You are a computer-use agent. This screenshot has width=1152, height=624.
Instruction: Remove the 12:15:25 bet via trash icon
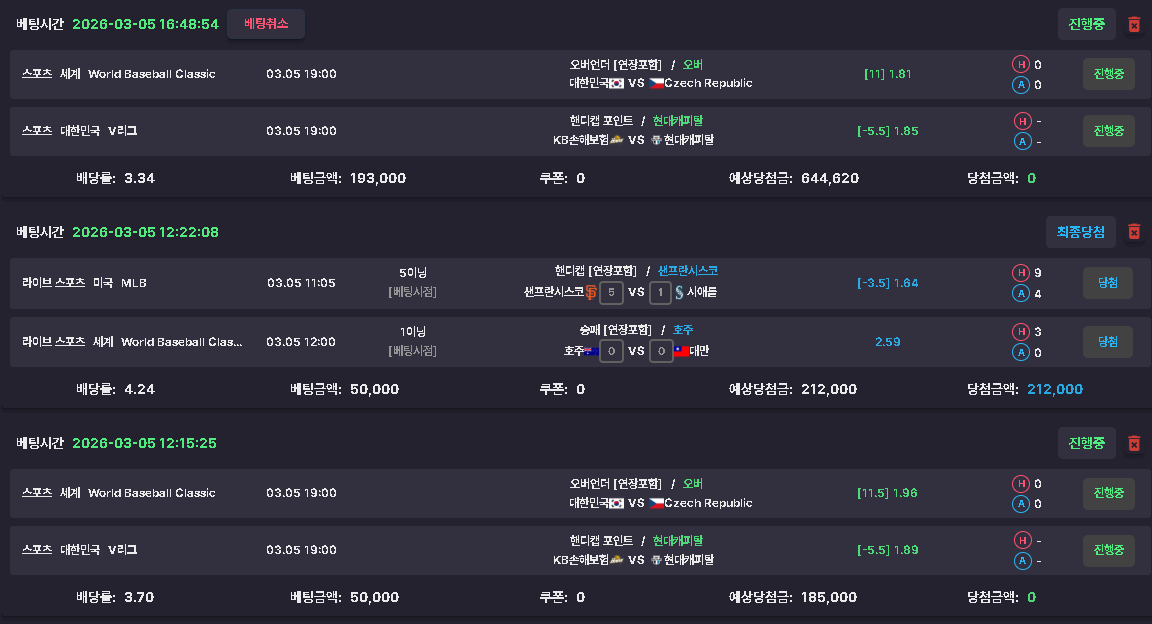coord(1134,443)
